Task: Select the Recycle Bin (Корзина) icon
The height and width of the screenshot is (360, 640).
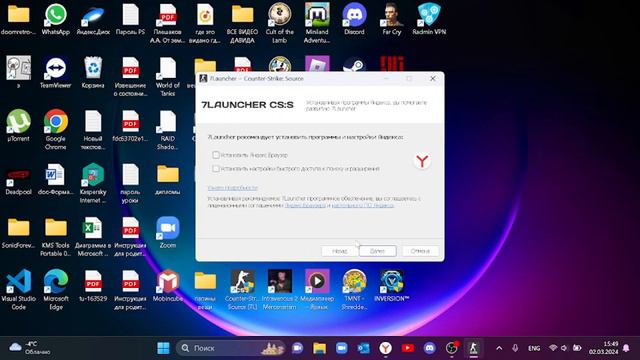Action: [93, 73]
